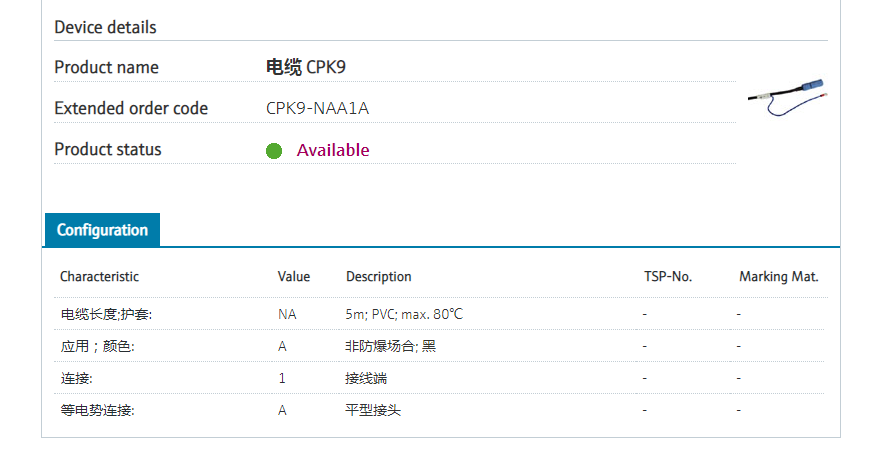Click the Characteristic column header

[99, 277]
